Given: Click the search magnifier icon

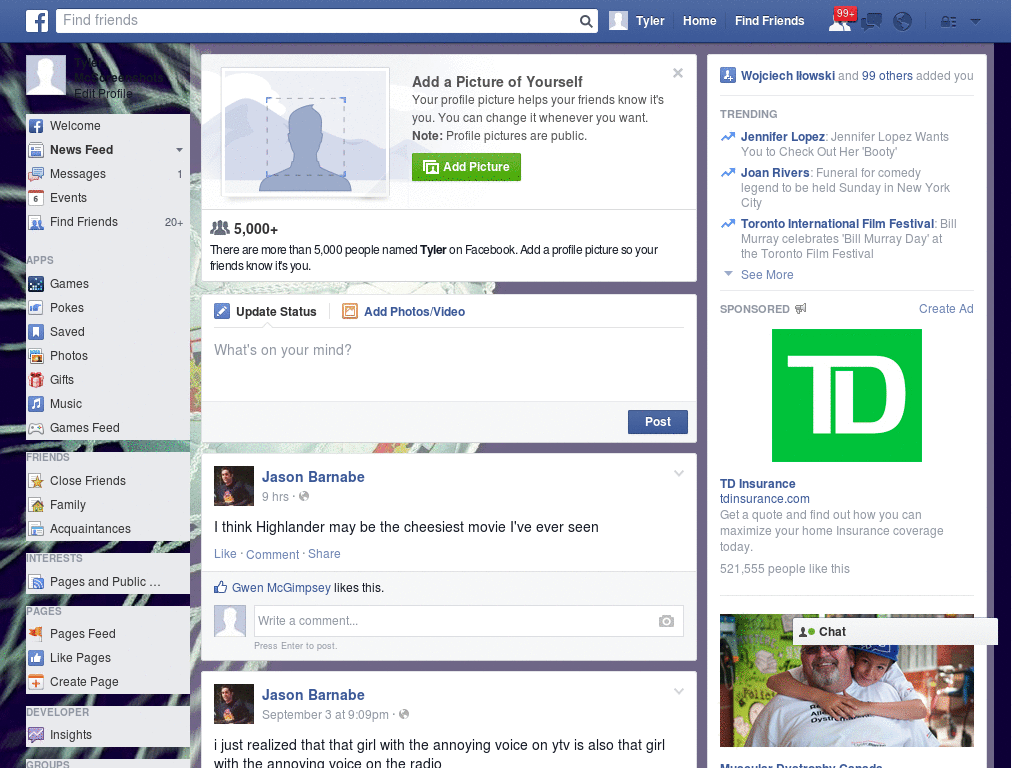Looking at the screenshot, I should [x=586, y=22].
